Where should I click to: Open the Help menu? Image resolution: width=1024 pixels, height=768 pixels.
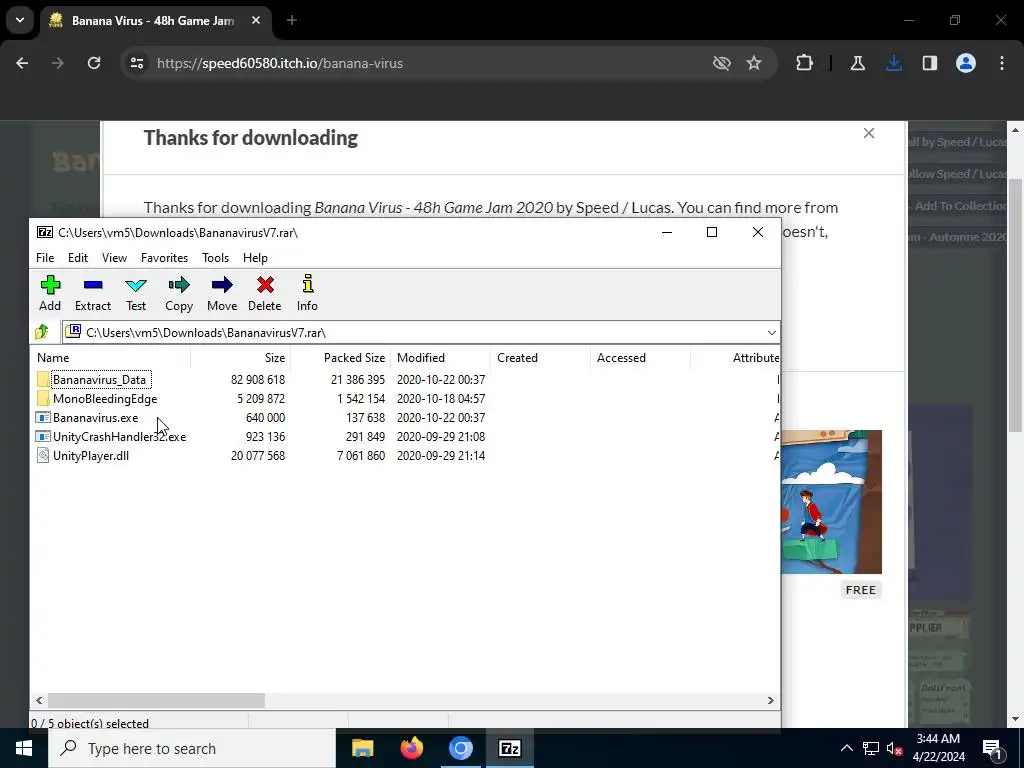tap(255, 258)
